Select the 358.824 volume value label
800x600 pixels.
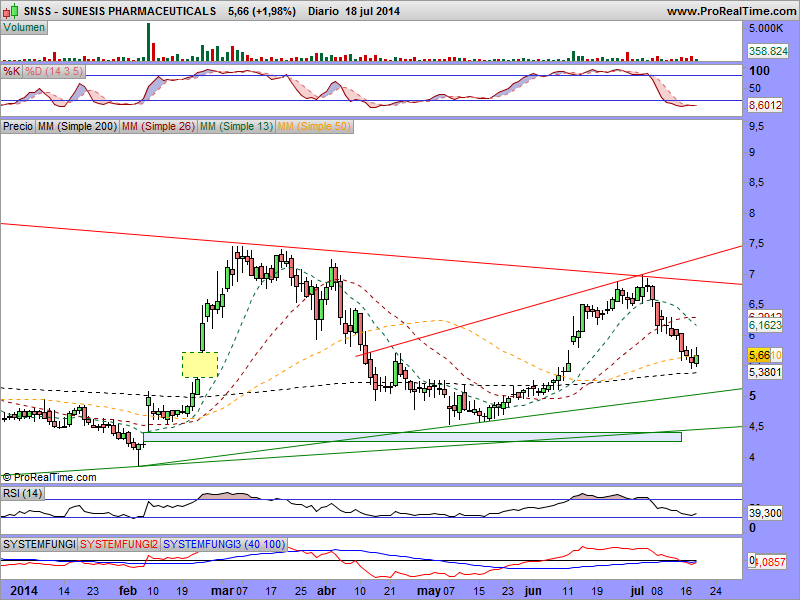point(768,51)
